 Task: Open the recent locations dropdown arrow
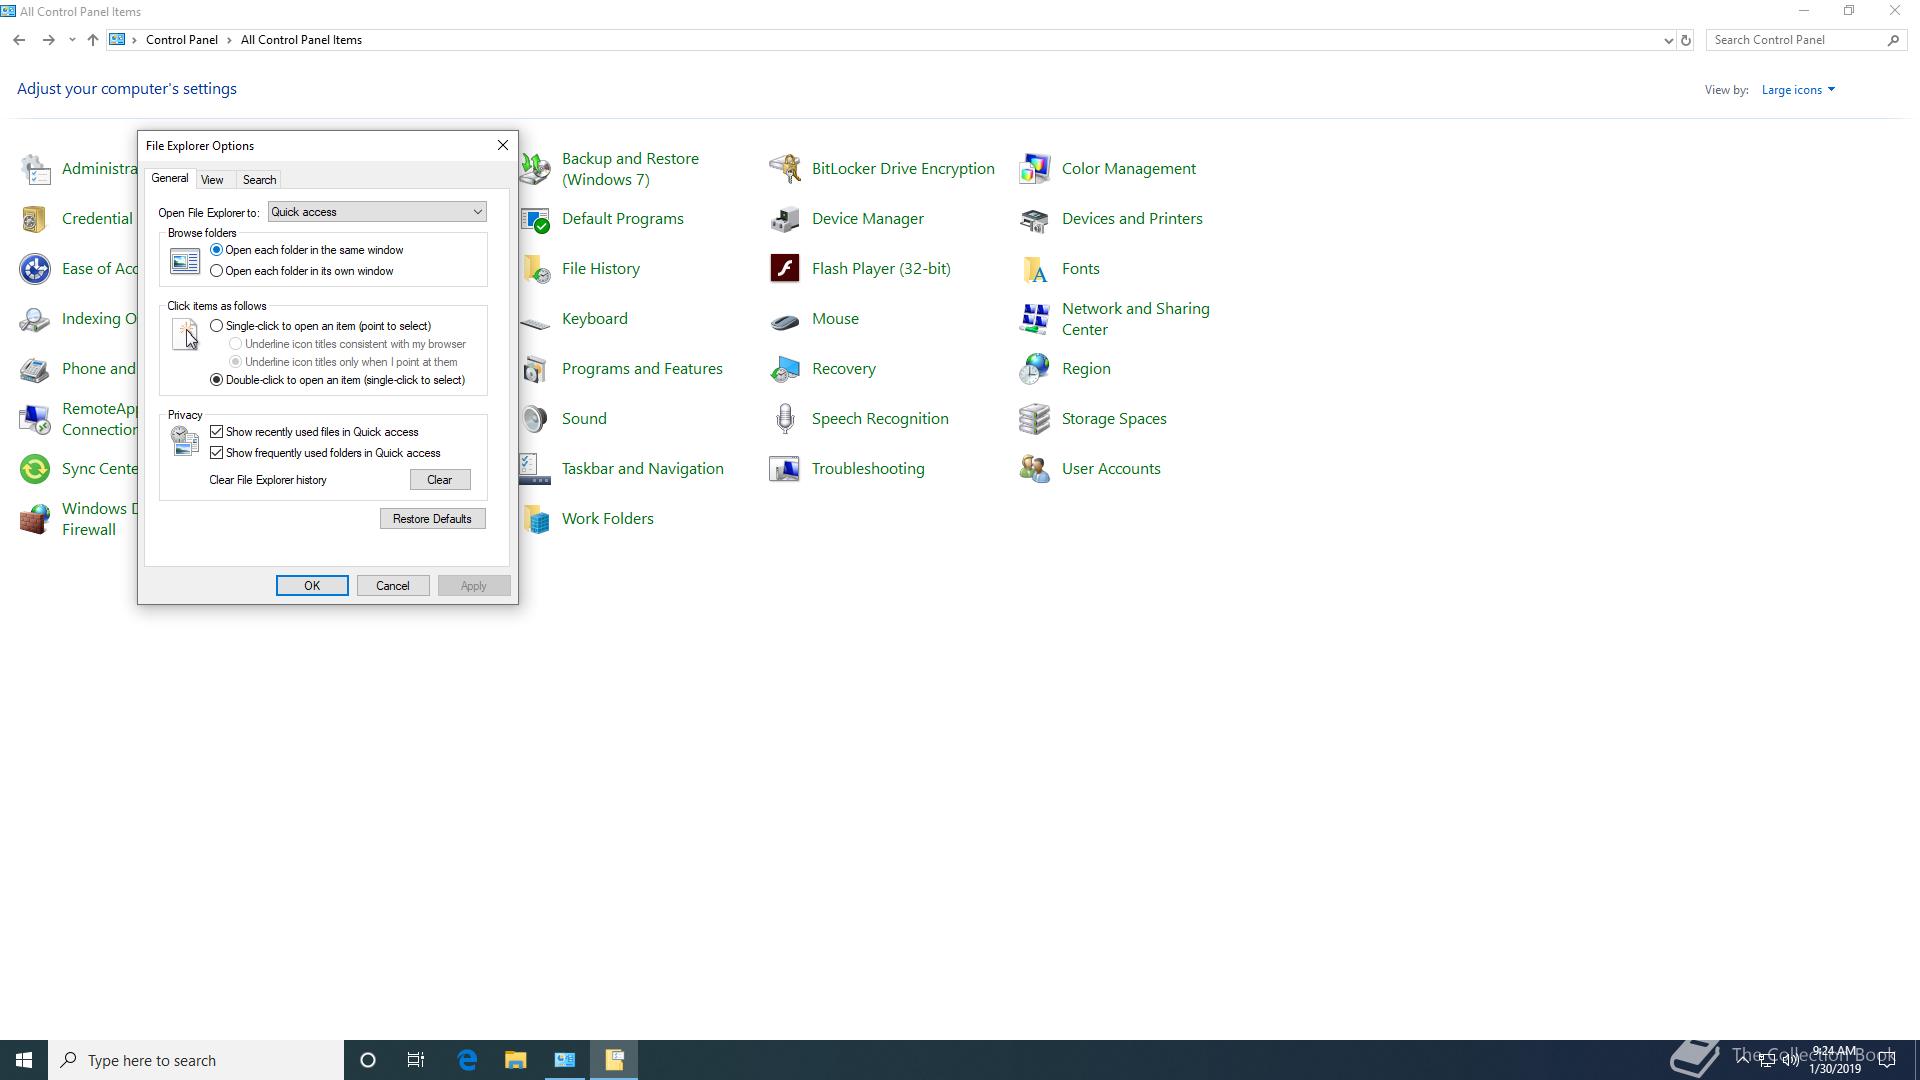click(x=72, y=40)
